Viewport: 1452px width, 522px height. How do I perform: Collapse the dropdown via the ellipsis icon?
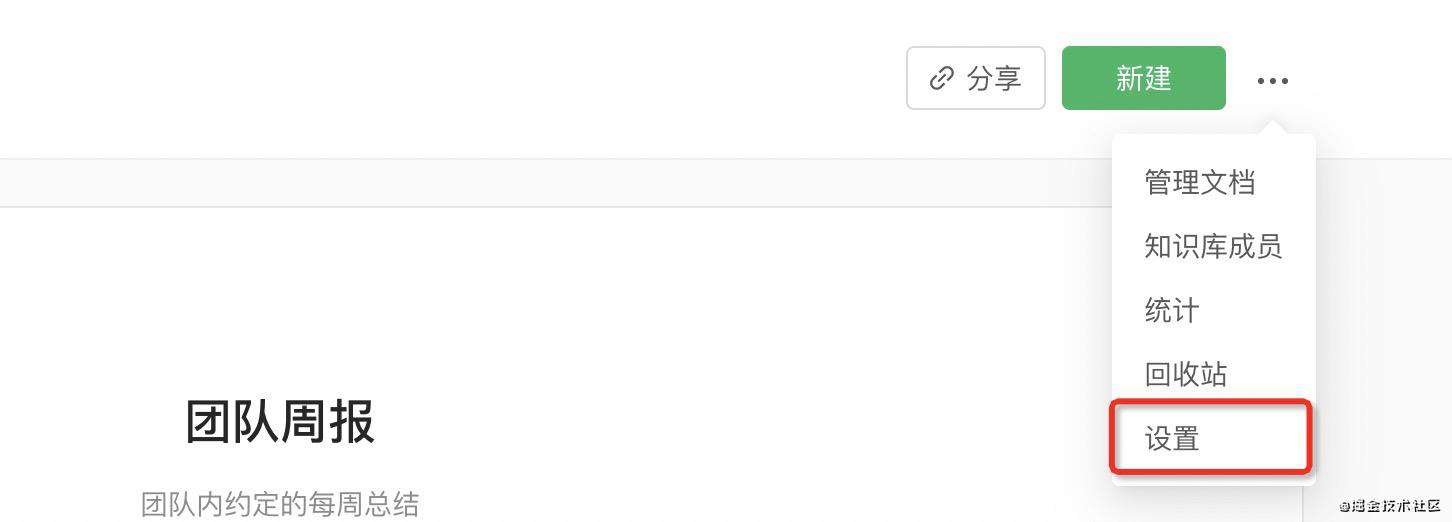point(1272,80)
